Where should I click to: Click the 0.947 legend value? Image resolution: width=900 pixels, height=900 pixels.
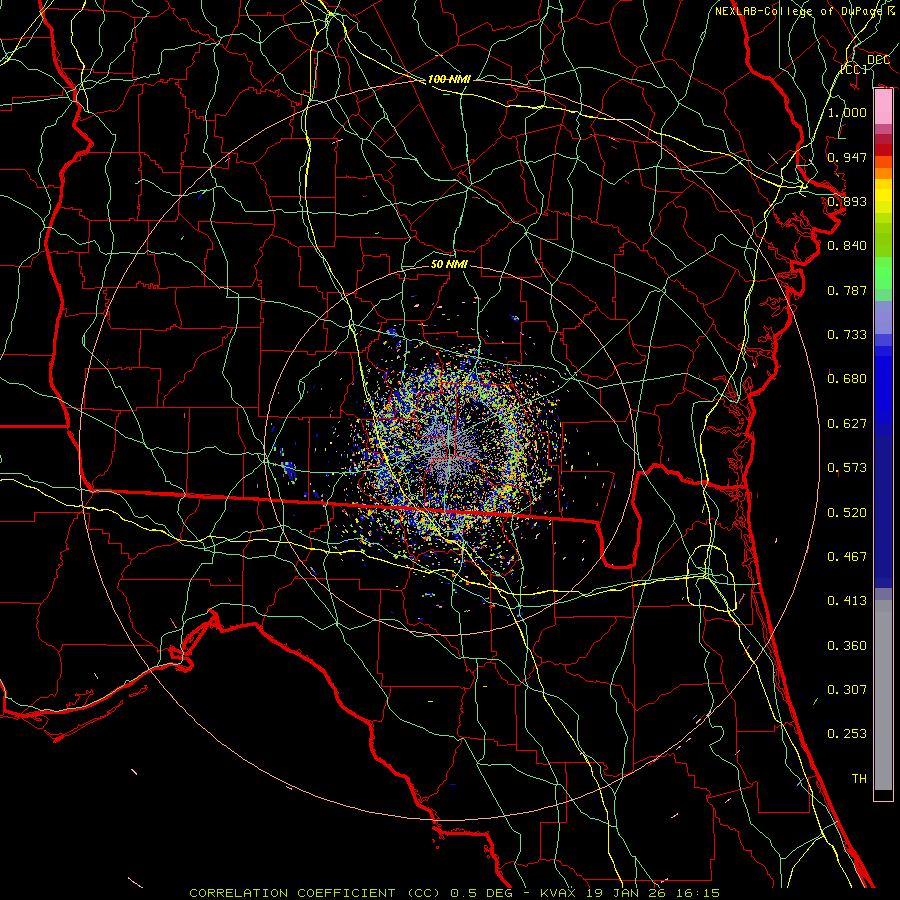click(x=847, y=157)
